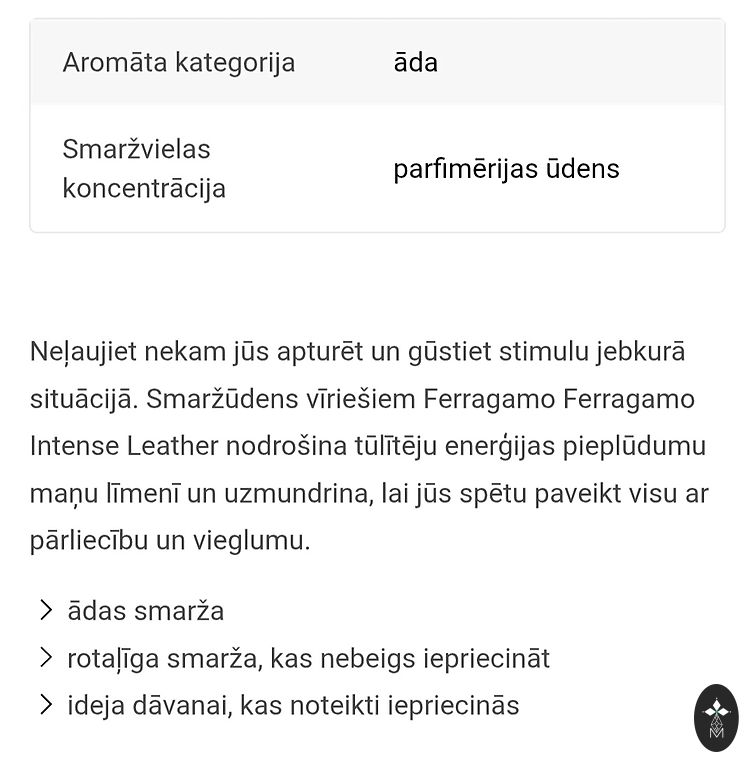755x768 pixels.
Task: Click the "āda" category value
Action: [416, 62]
